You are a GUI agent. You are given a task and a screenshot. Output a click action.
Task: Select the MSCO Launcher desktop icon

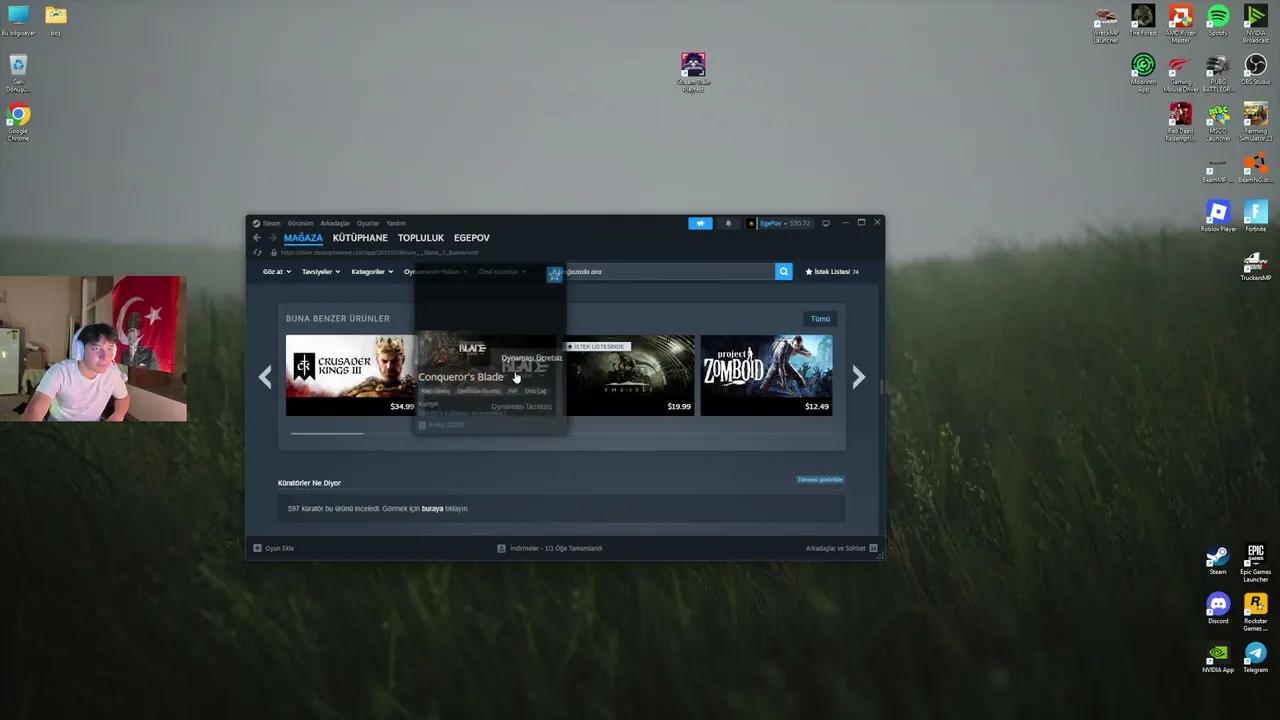coord(1217,122)
